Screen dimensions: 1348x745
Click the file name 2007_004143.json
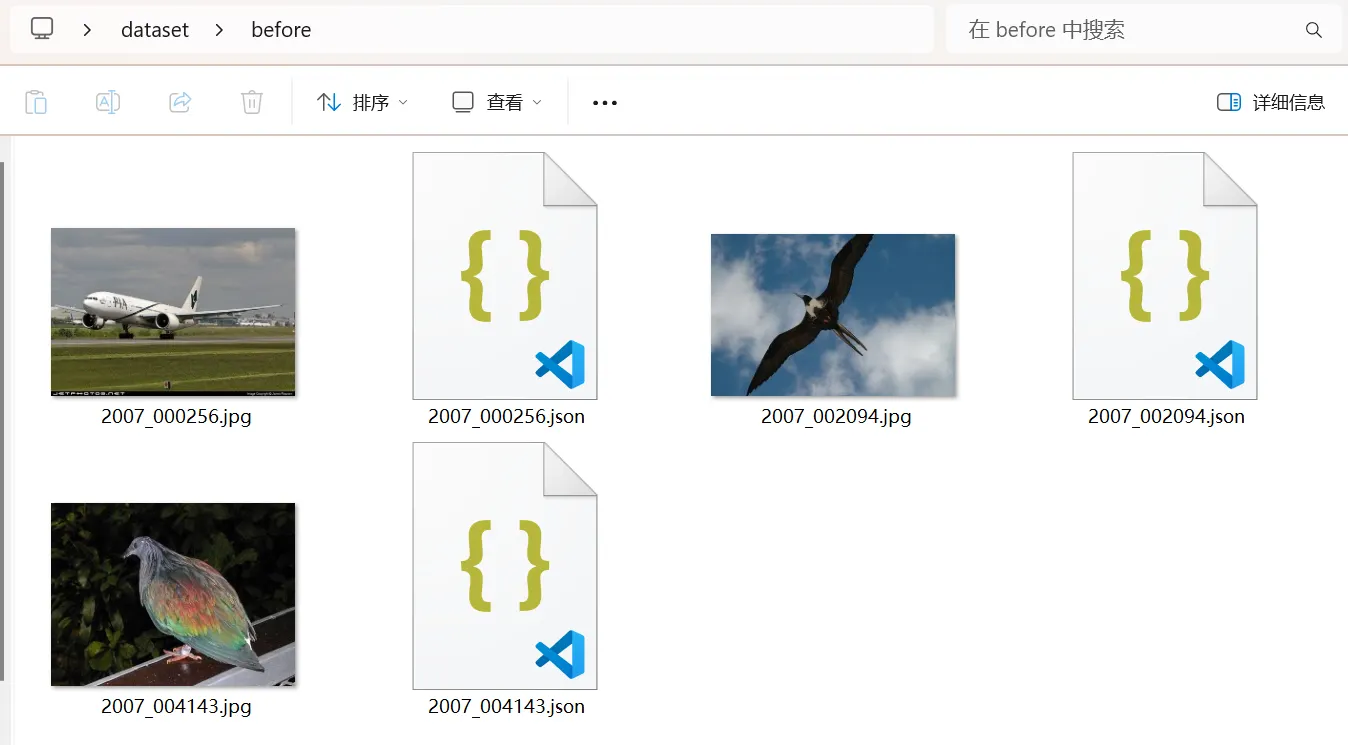coord(507,707)
